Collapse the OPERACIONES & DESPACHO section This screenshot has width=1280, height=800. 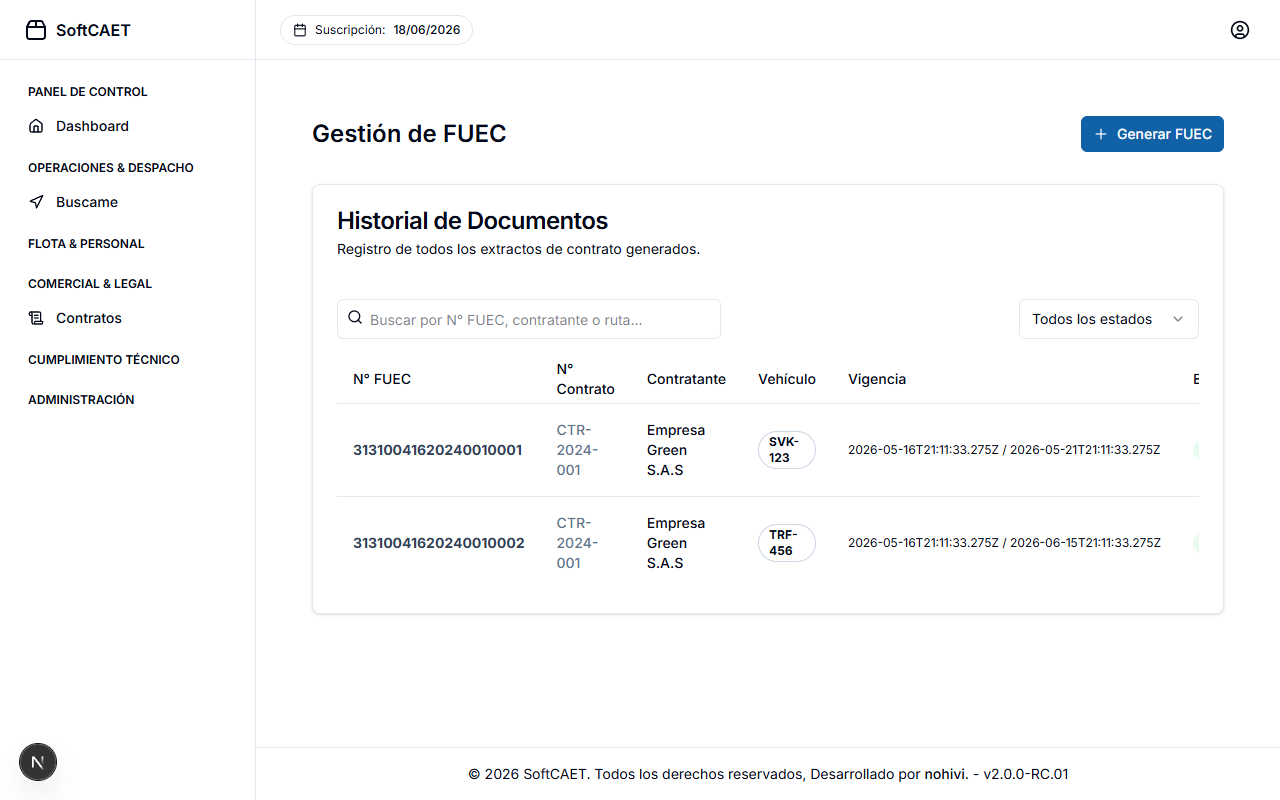(x=111, y=168)
